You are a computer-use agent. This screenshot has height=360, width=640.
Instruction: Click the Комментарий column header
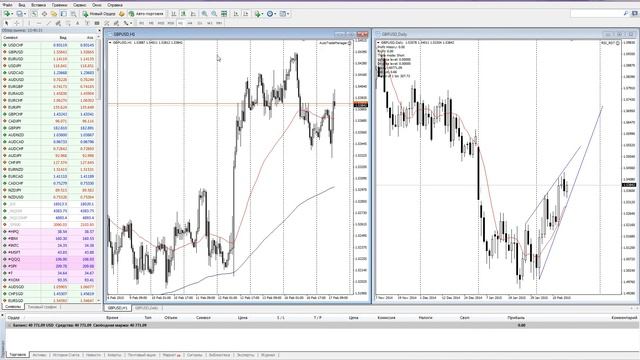624,317
